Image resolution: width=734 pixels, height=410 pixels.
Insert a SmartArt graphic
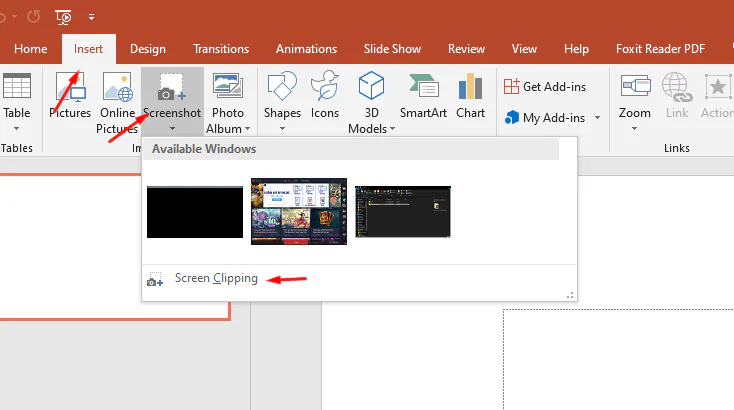pyautogui.click(x=423, y=95)
